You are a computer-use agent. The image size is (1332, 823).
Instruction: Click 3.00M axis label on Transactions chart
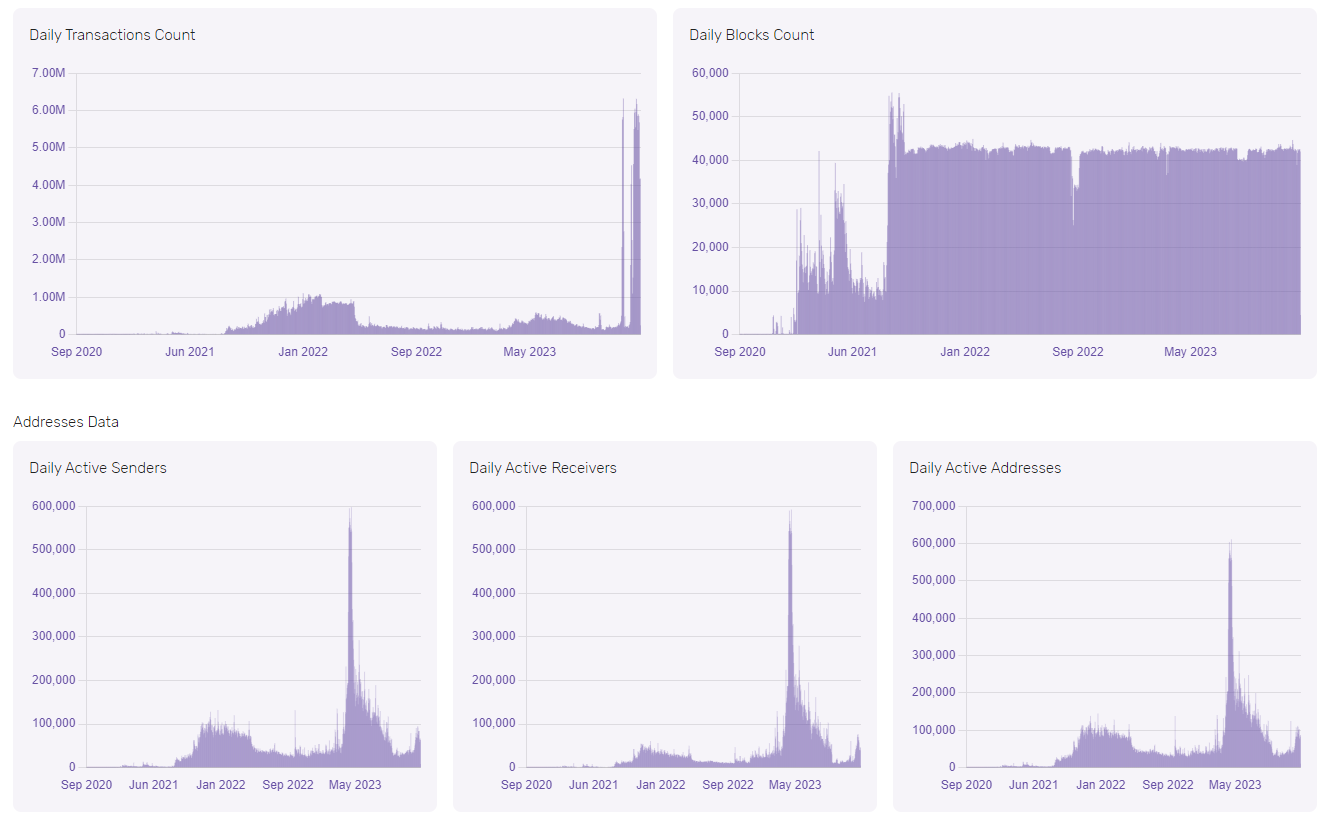coord(48,222)
